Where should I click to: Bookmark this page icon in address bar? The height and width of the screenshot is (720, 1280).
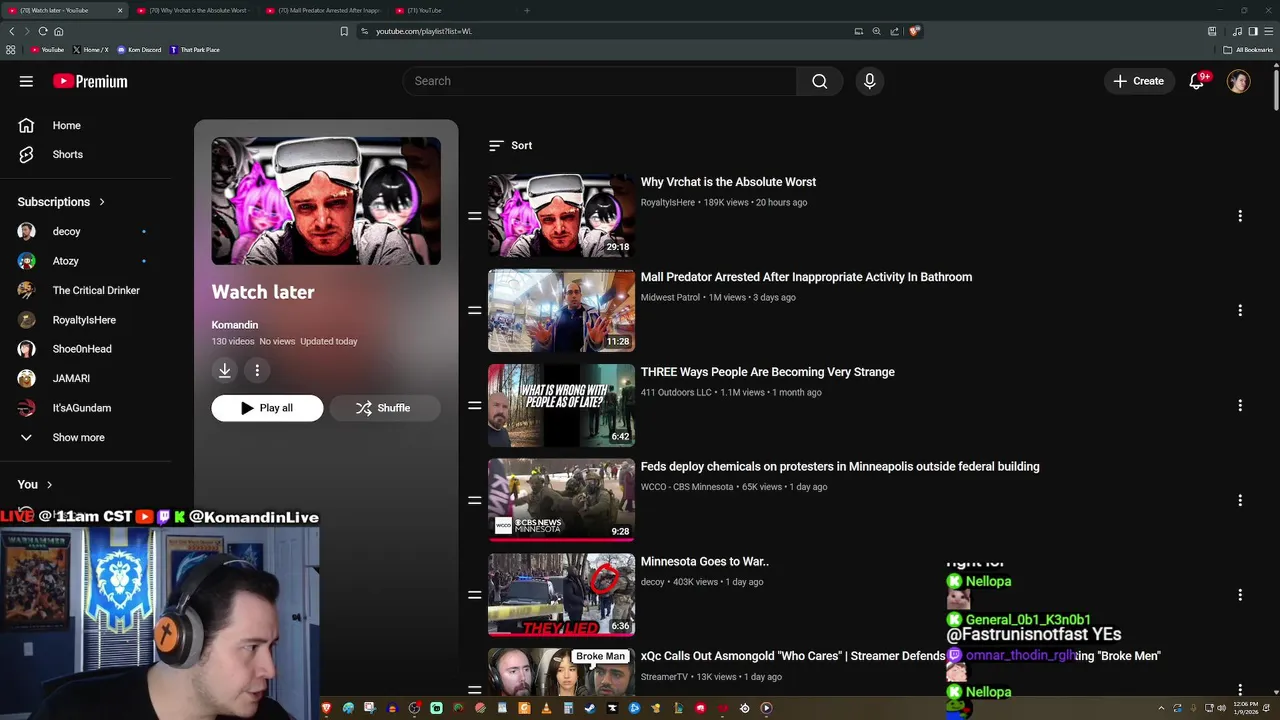tap(344, 31)
